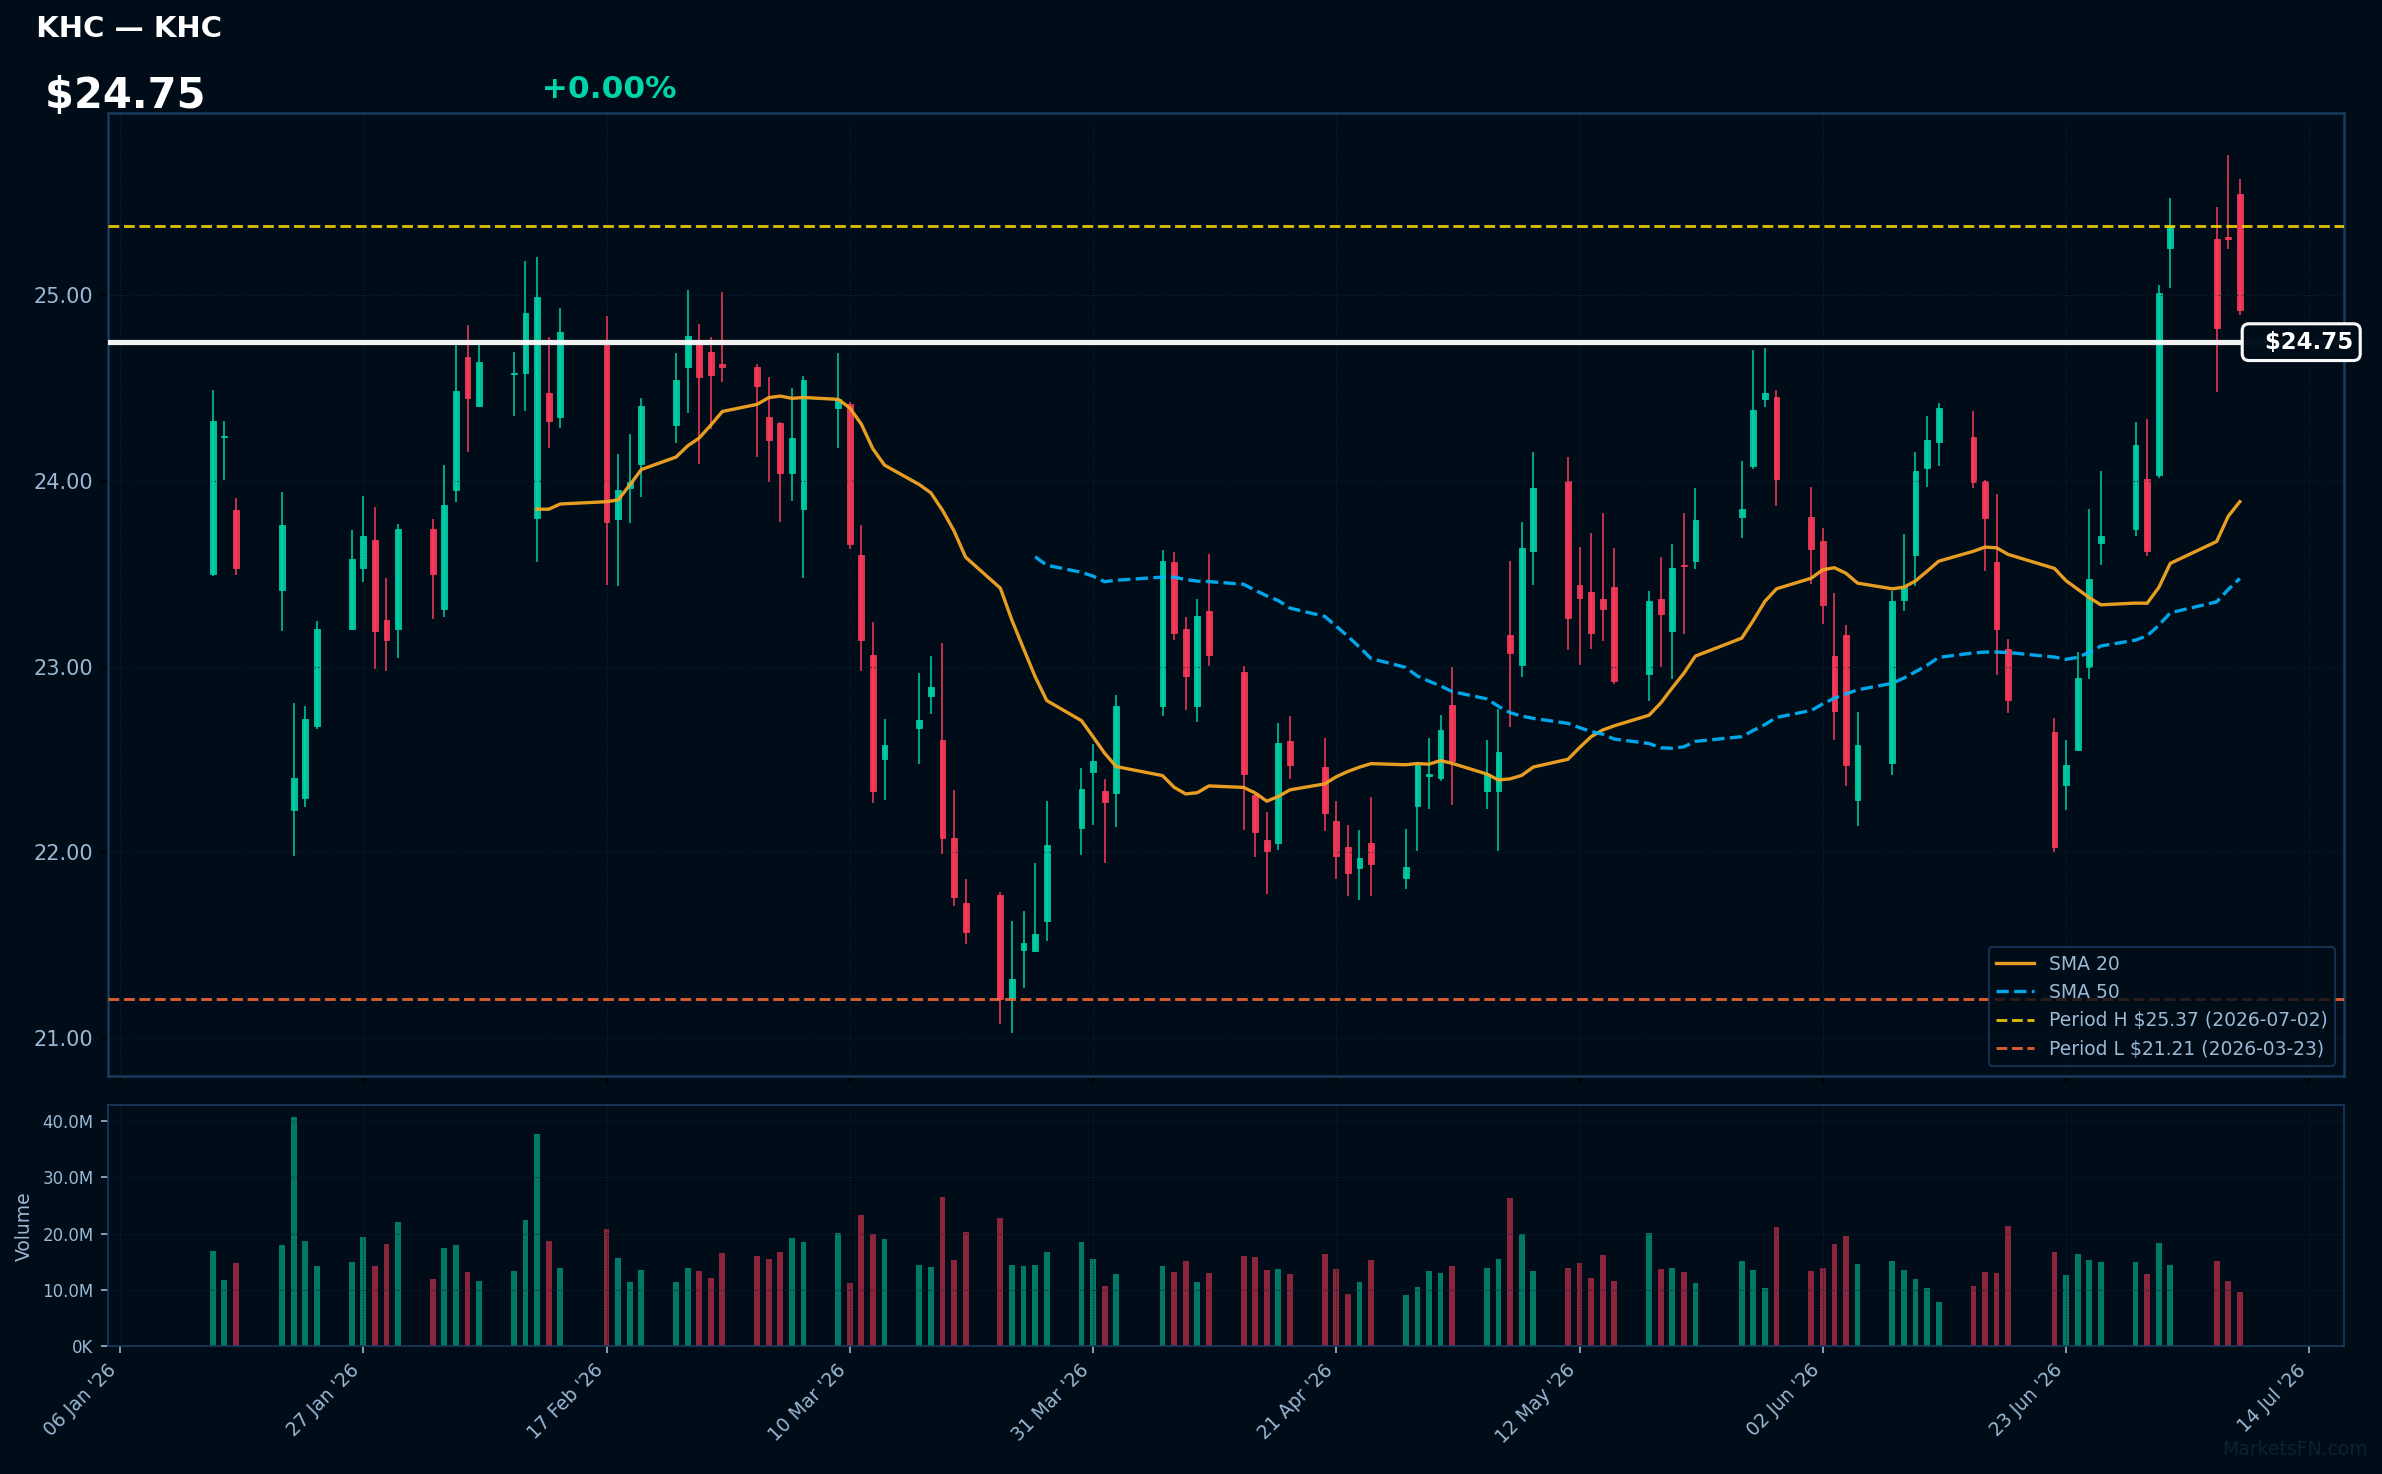Select Period L $21.21 legend entry
This screenshot has width=2382, height=1474.
(x=2159, y=1048)
